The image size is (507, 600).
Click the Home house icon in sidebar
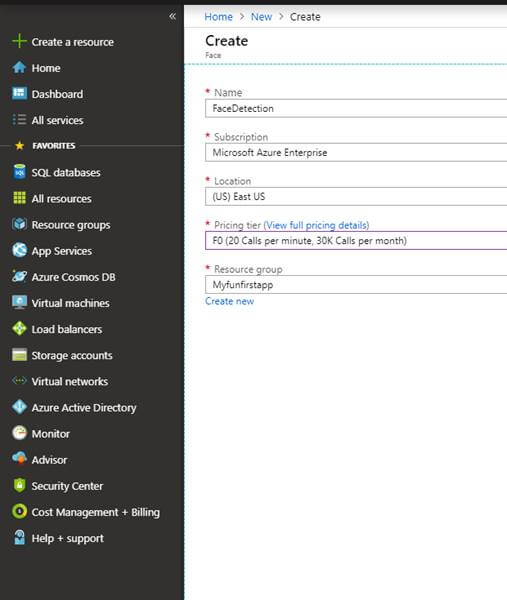click(x=19, y=68)
